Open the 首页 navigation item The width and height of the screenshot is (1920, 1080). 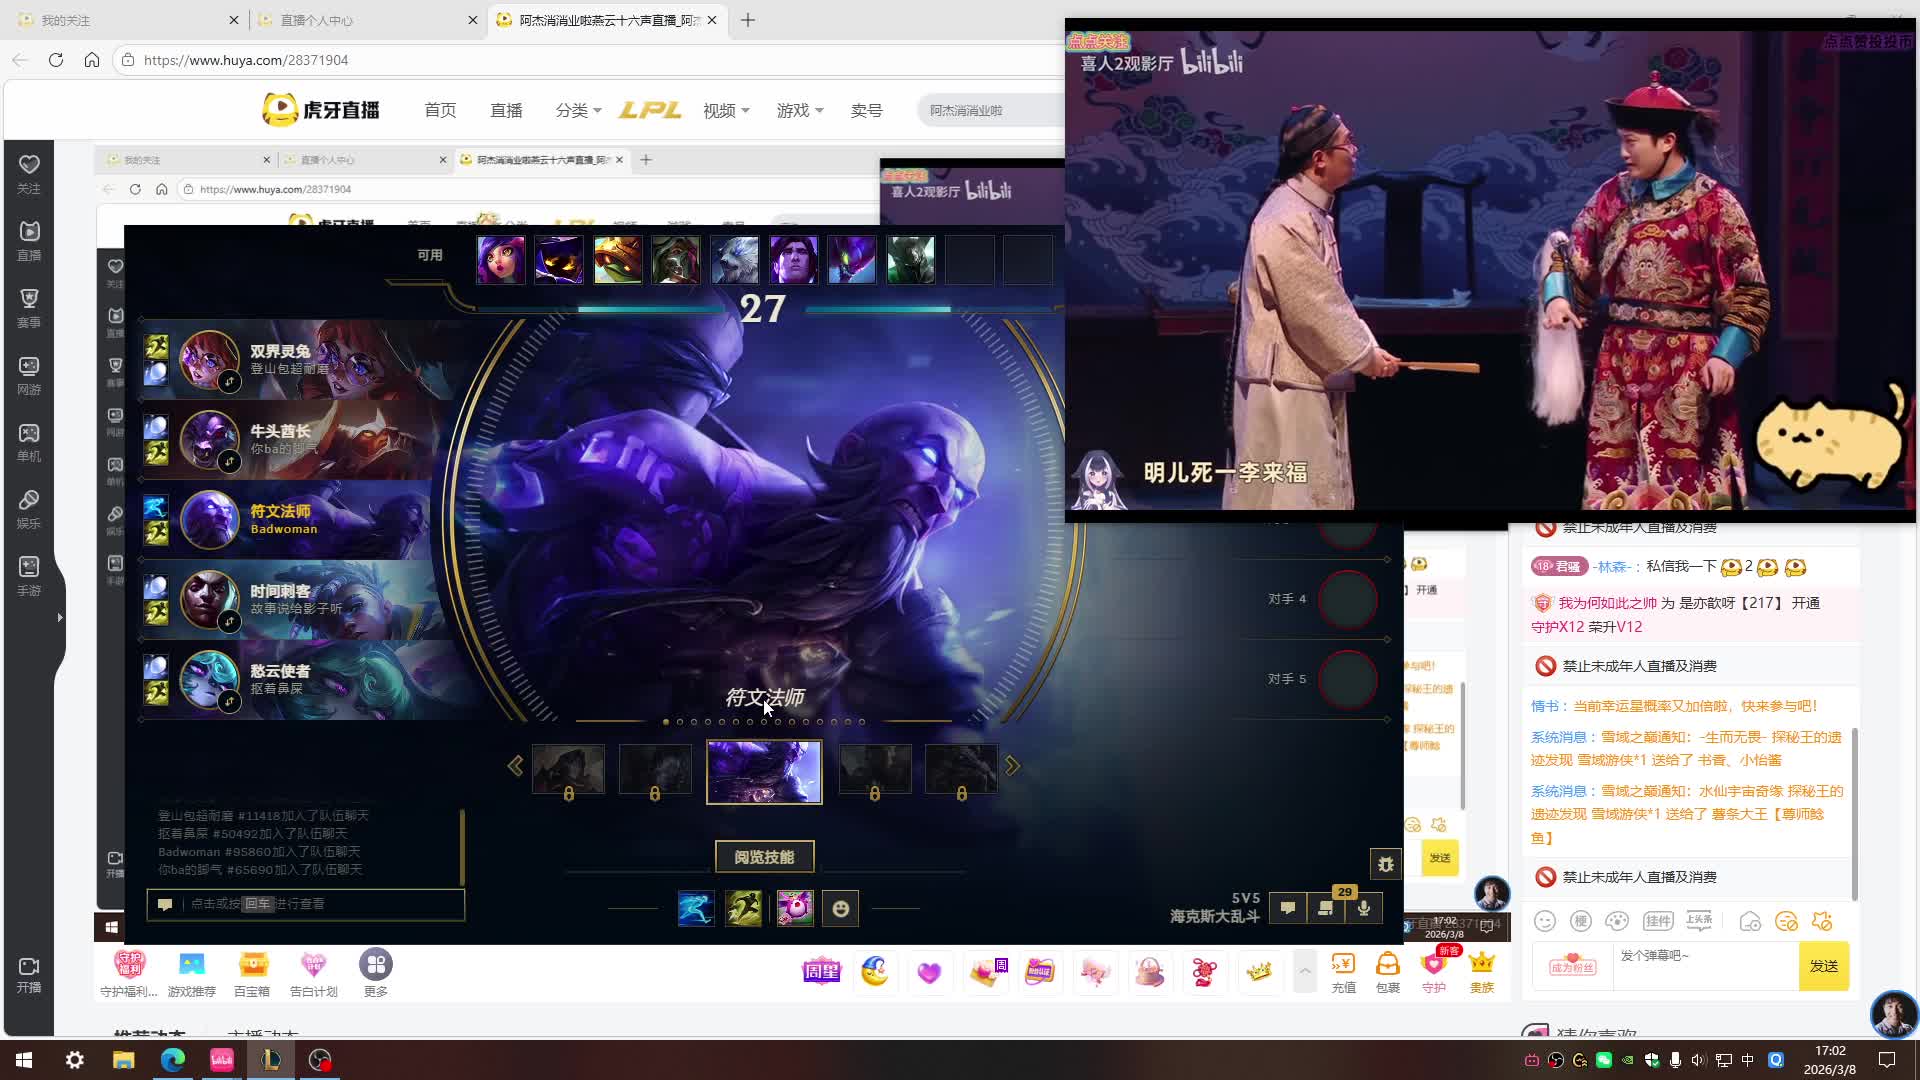pos(440,110)
